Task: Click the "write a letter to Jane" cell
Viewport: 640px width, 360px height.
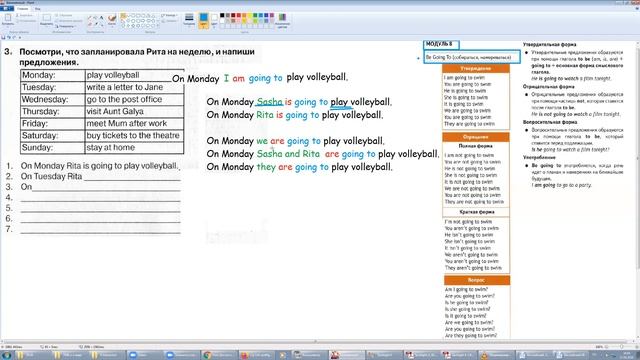Action: point(134,87)
